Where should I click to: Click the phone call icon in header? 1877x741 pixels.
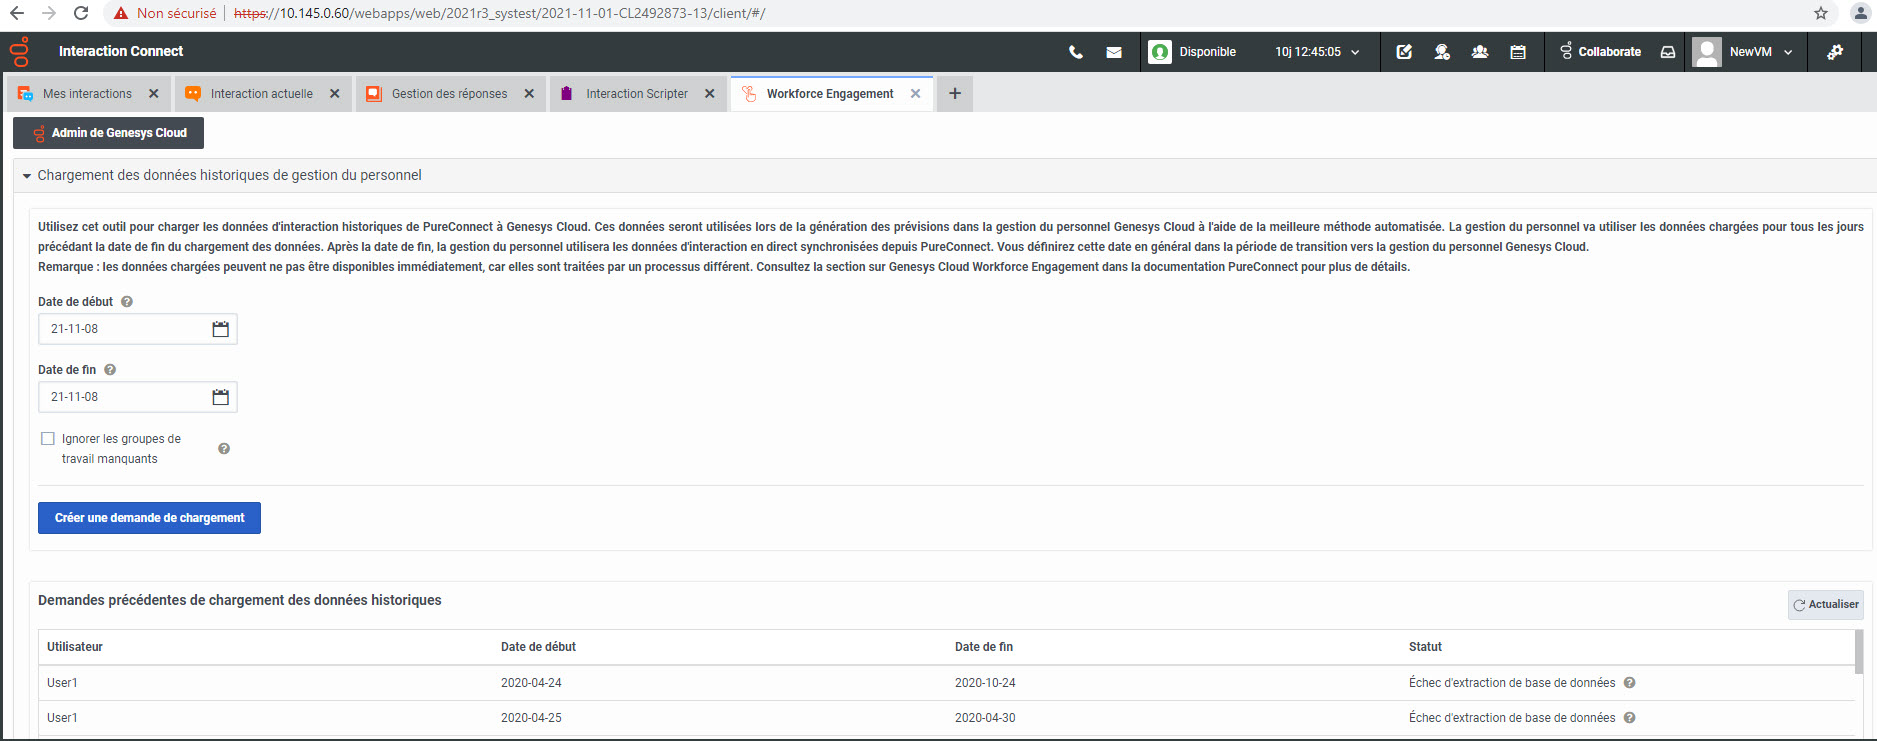pyautogui.click(x=1076, y=52)
